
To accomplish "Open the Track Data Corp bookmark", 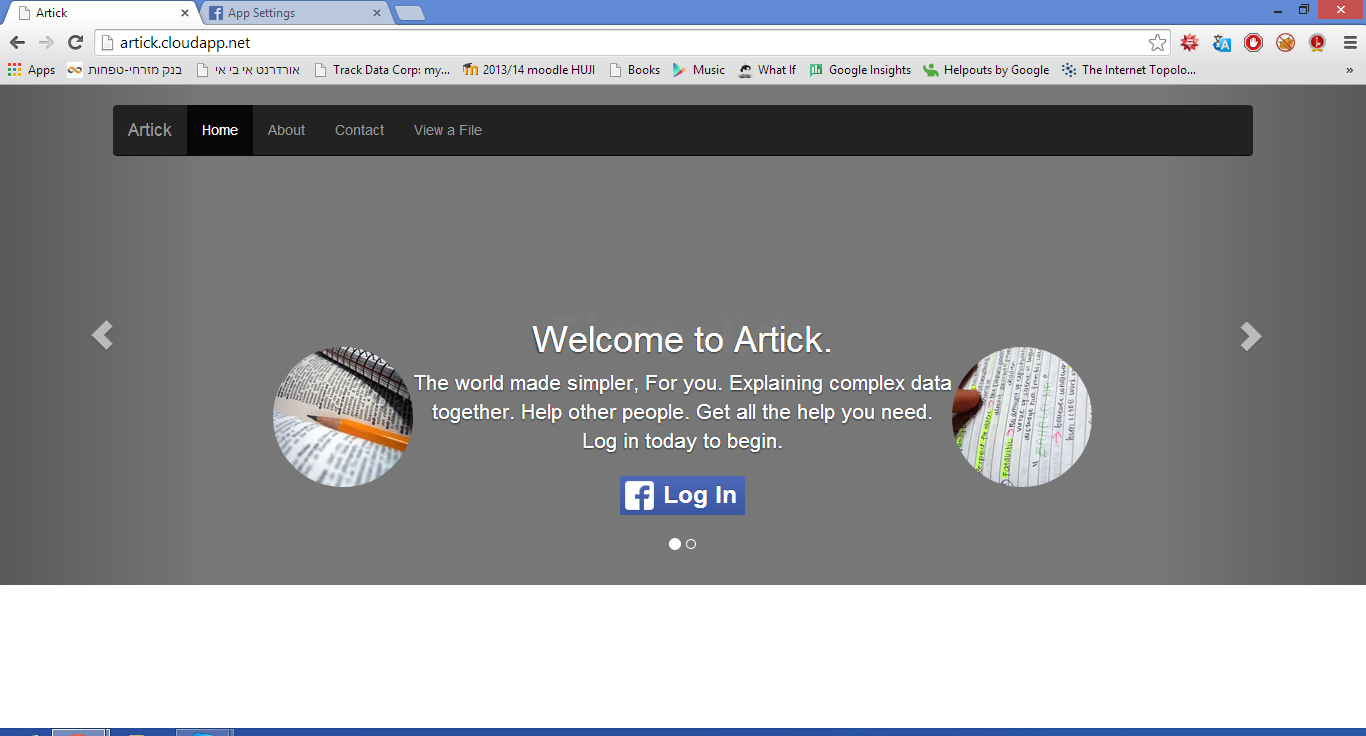I will click(382, 70).
